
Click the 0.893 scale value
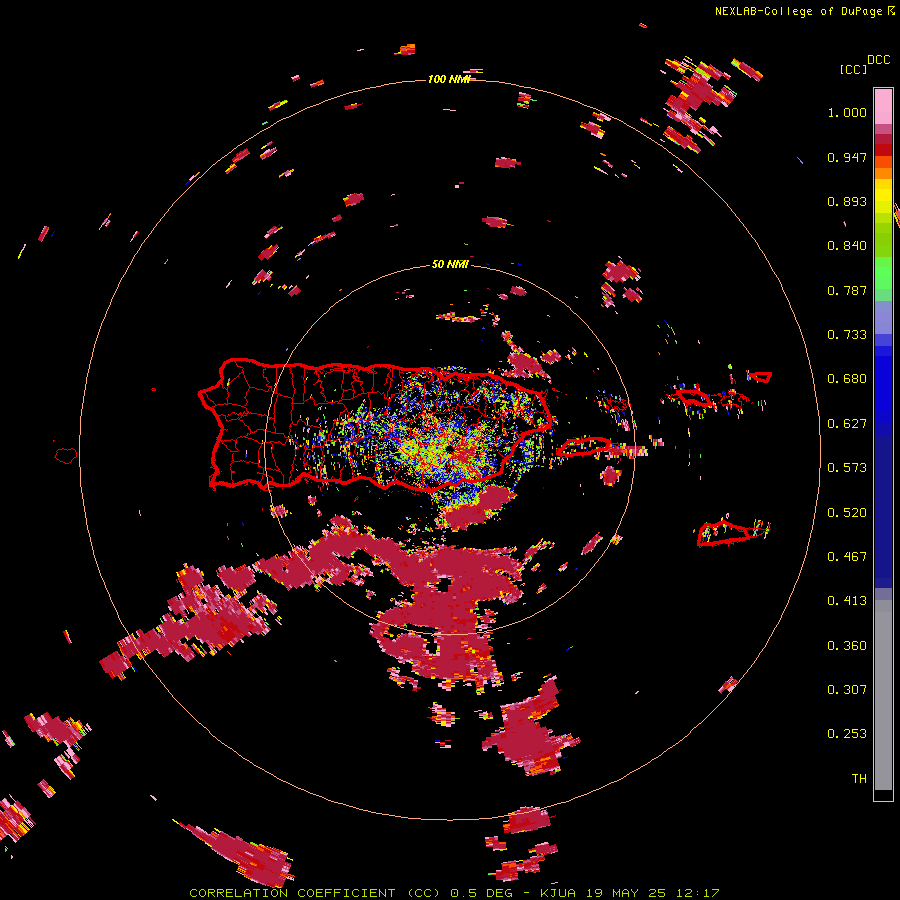[847, 201]
